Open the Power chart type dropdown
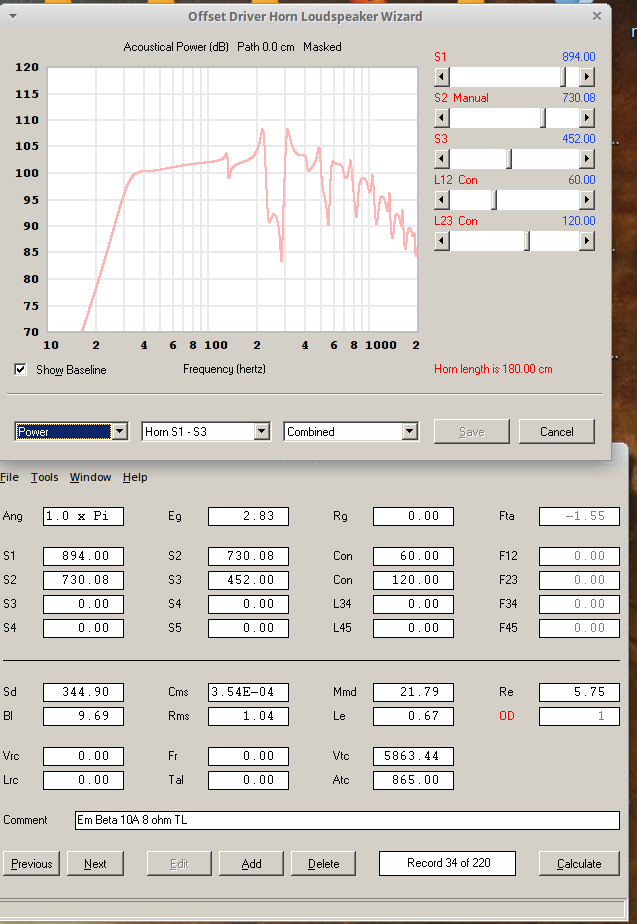637x924 pixels. 120,431
